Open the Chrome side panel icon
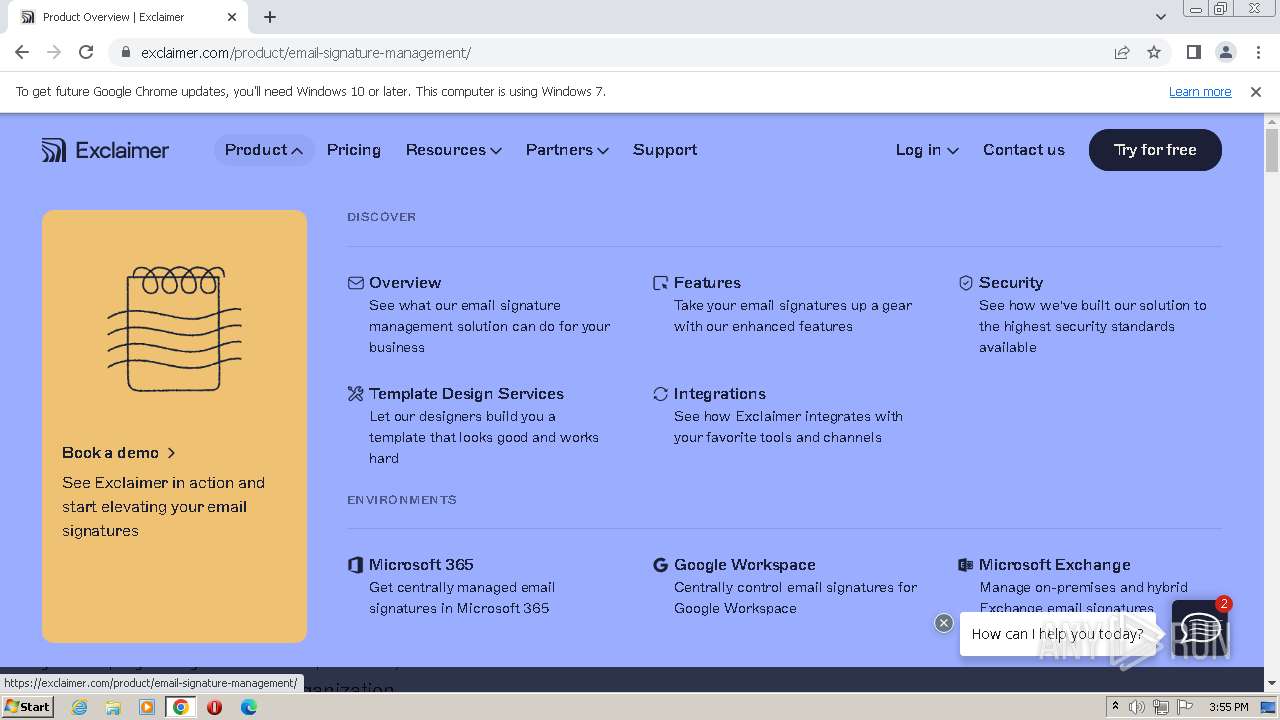1280x720 pixels. click(1193, 52)
